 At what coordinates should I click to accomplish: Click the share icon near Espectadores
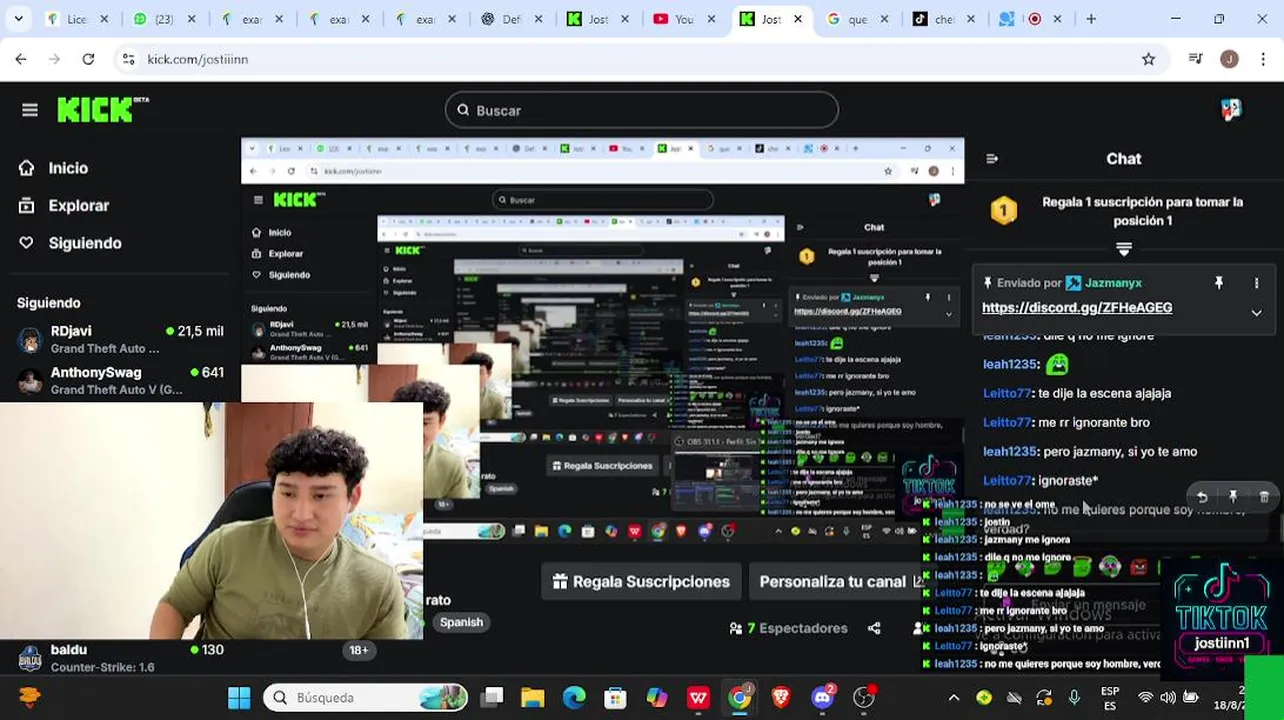[874, 628]
